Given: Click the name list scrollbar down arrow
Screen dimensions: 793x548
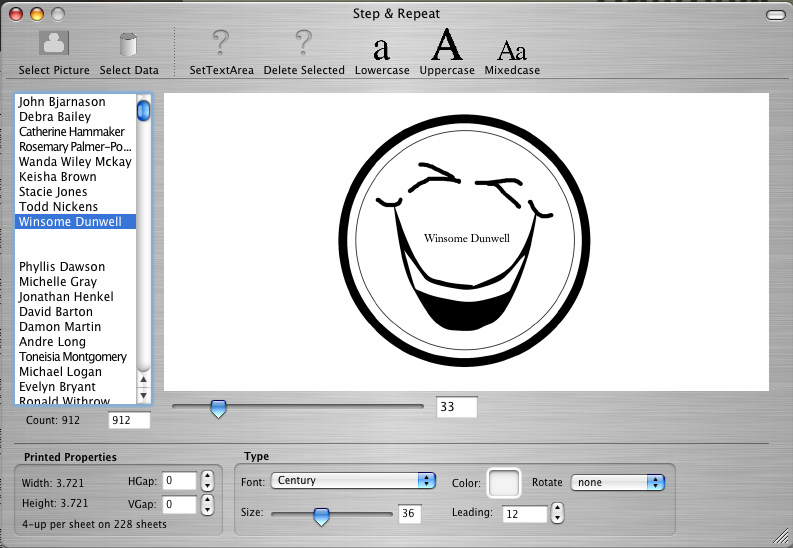Looking at the screenshot, I should [143, 395].
